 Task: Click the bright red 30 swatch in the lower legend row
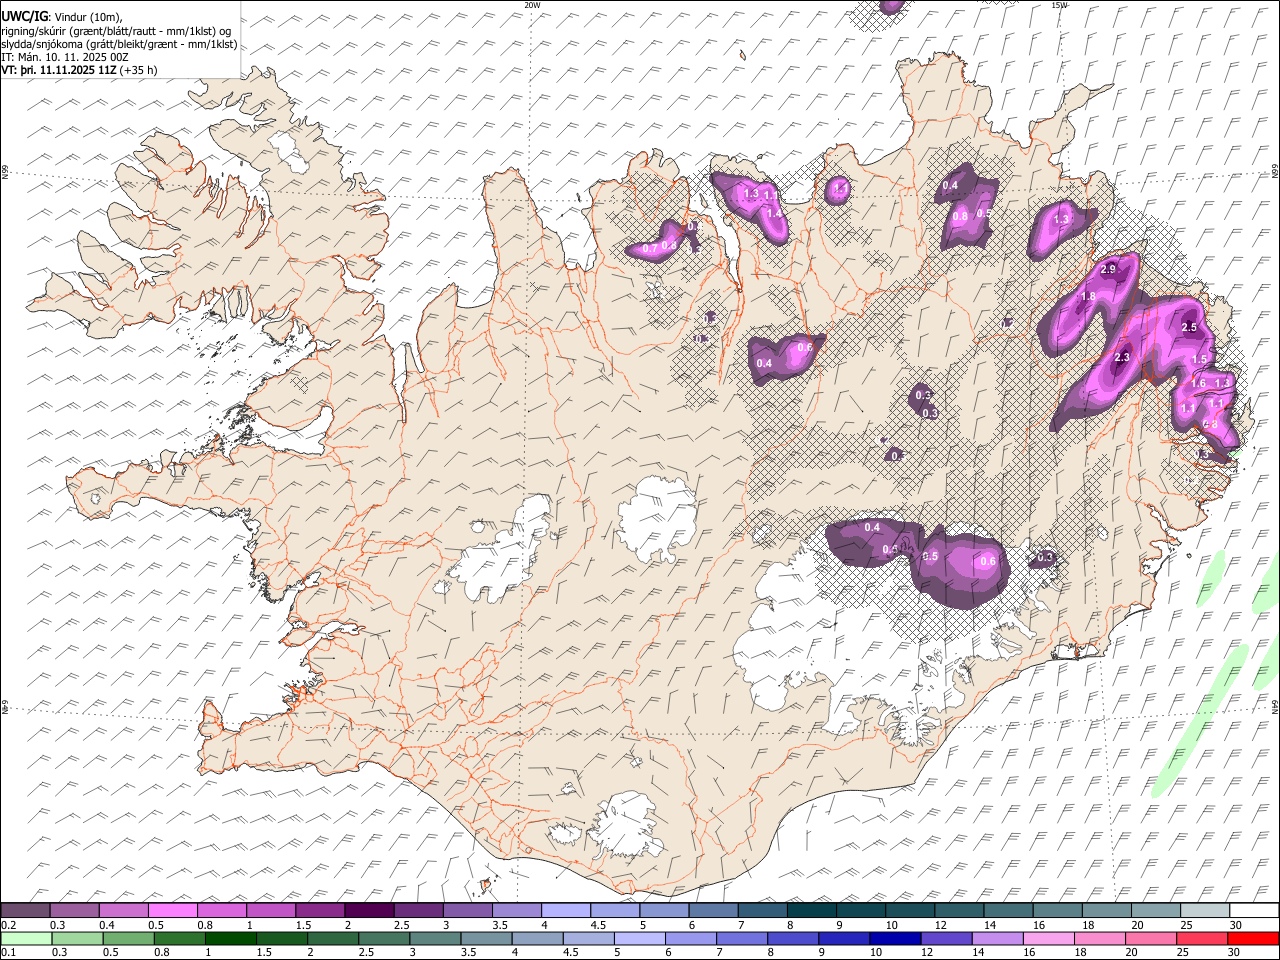click(x=1253, y=938)
